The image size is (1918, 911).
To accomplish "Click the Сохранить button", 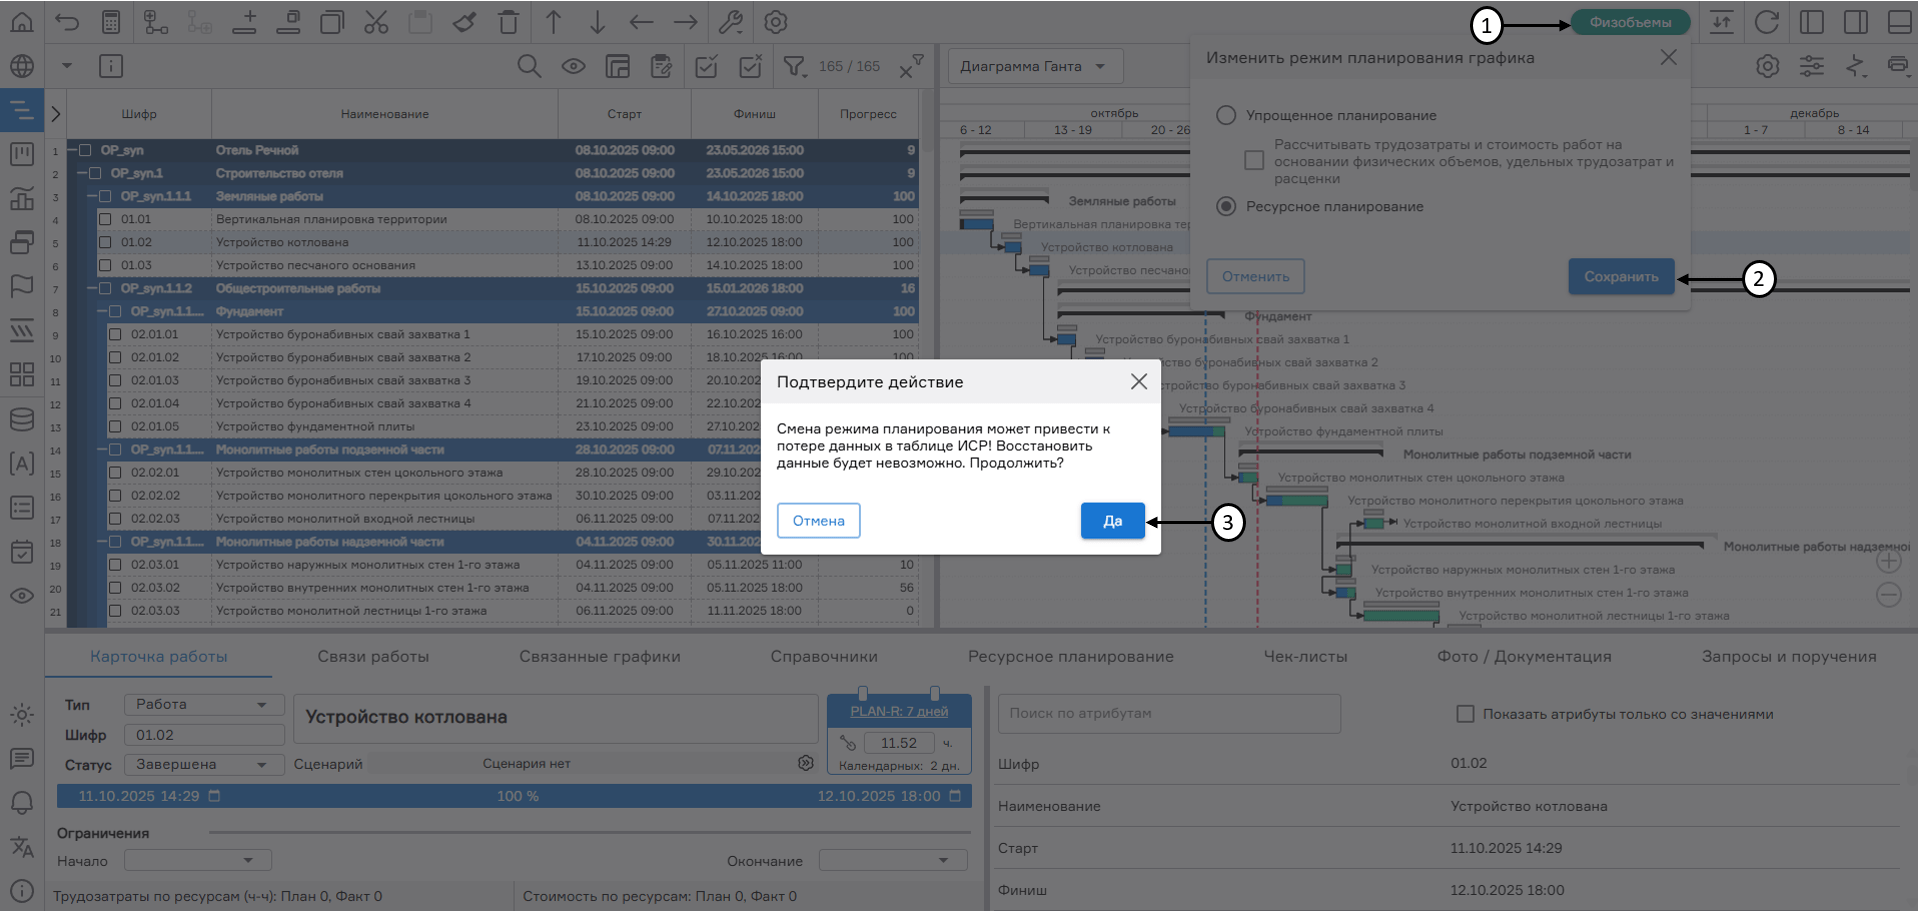I will 1620,277.
